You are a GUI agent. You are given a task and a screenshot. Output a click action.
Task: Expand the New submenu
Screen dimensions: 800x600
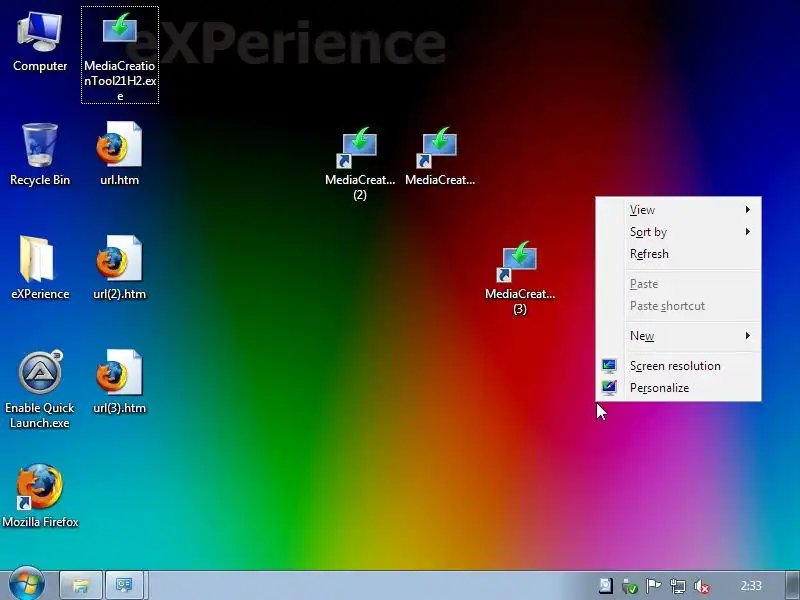[x=679, y=336]
